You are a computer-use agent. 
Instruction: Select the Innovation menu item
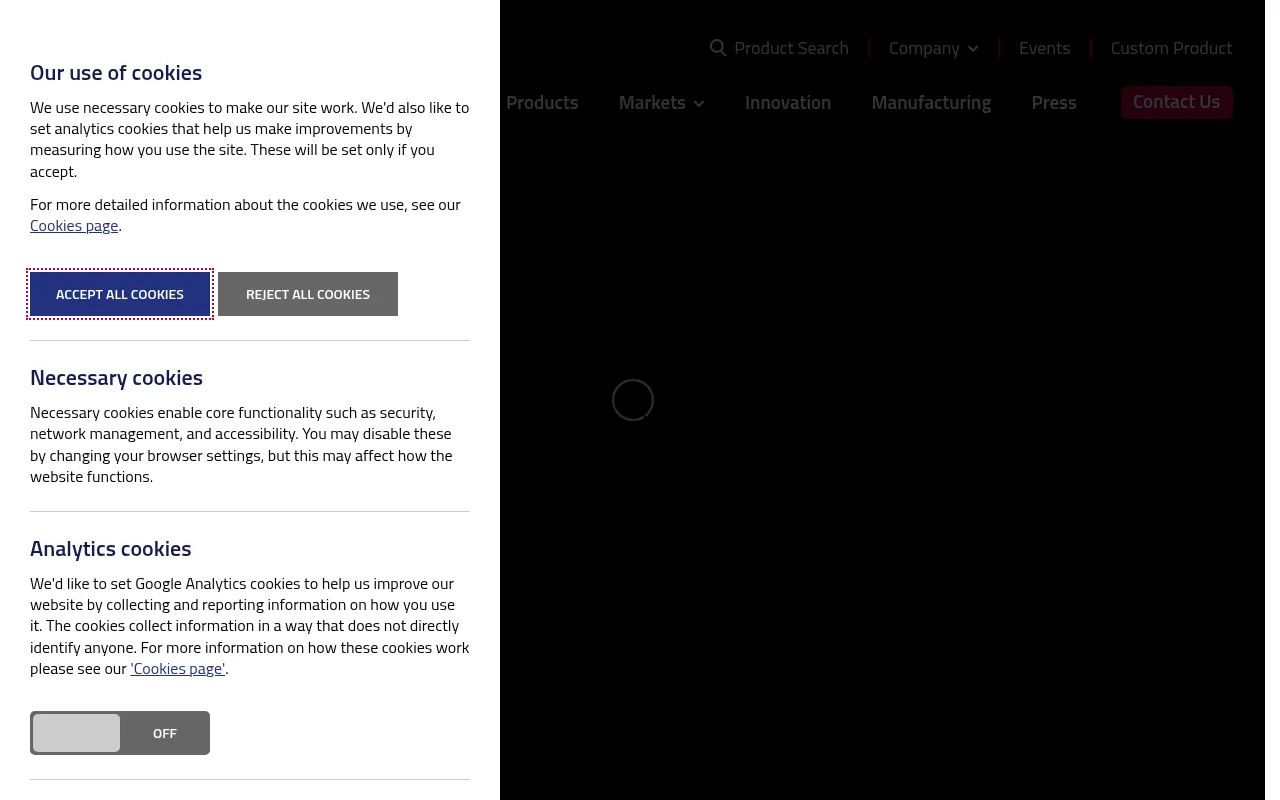click(x=788, y=102)
